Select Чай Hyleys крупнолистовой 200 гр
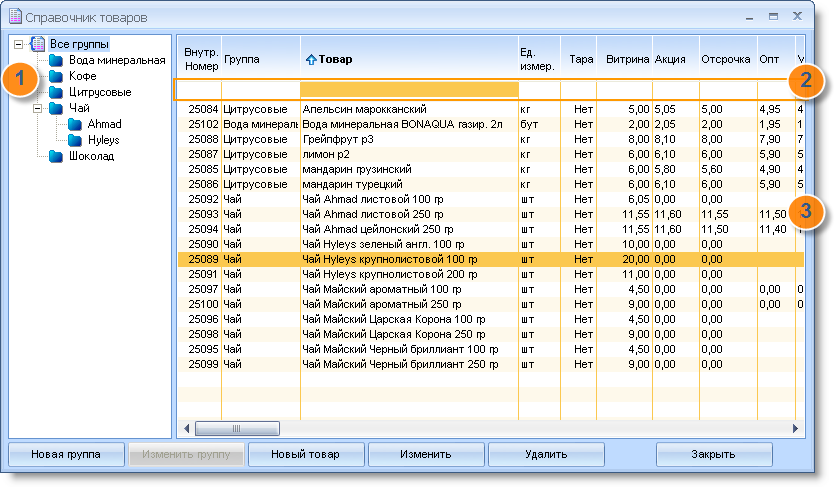 point(490,274)
